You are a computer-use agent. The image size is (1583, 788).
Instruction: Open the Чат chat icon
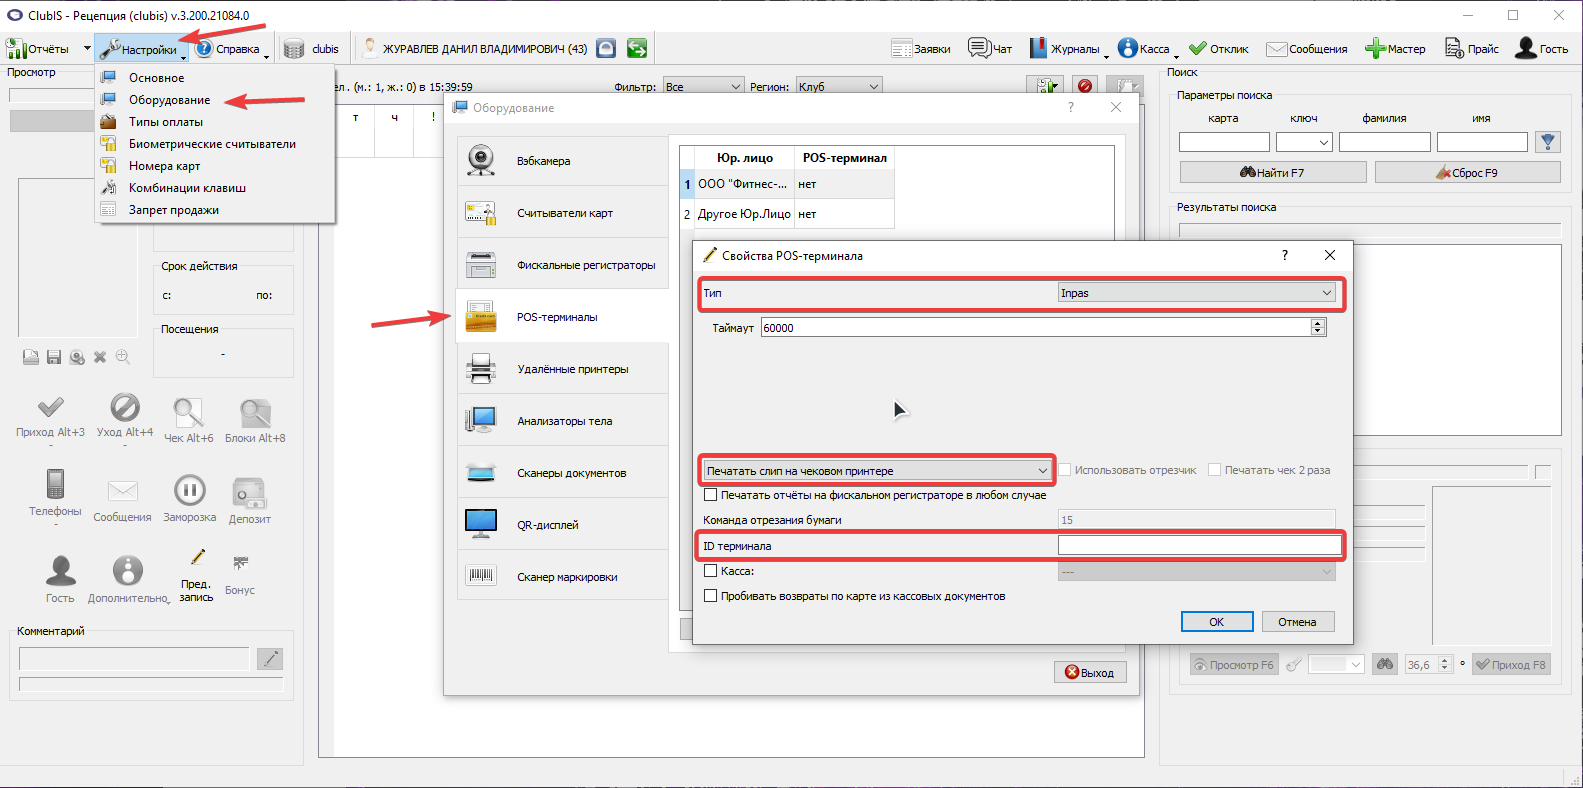coord(979,48)
